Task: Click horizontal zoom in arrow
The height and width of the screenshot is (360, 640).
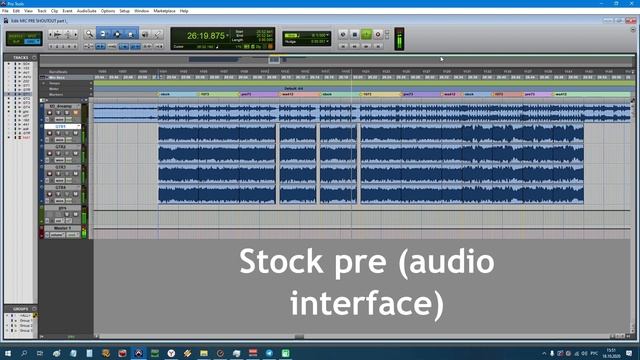Action: point(76,34)
